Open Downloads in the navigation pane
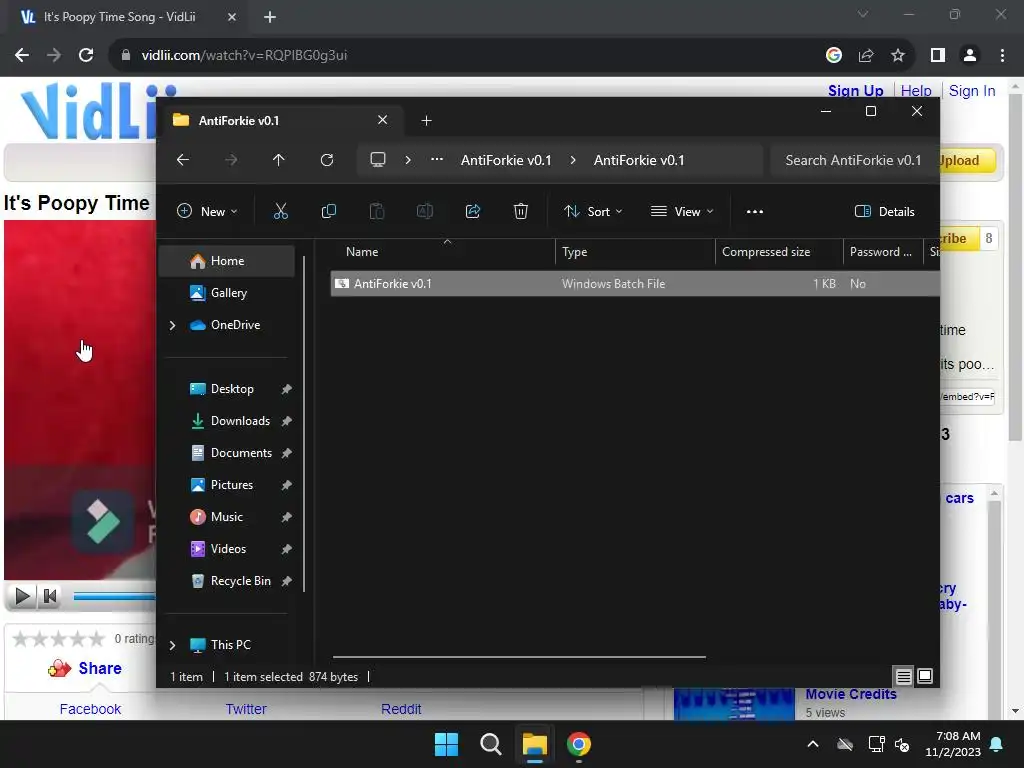Screen dimensions: 1024x768 (x=227, y=421)
